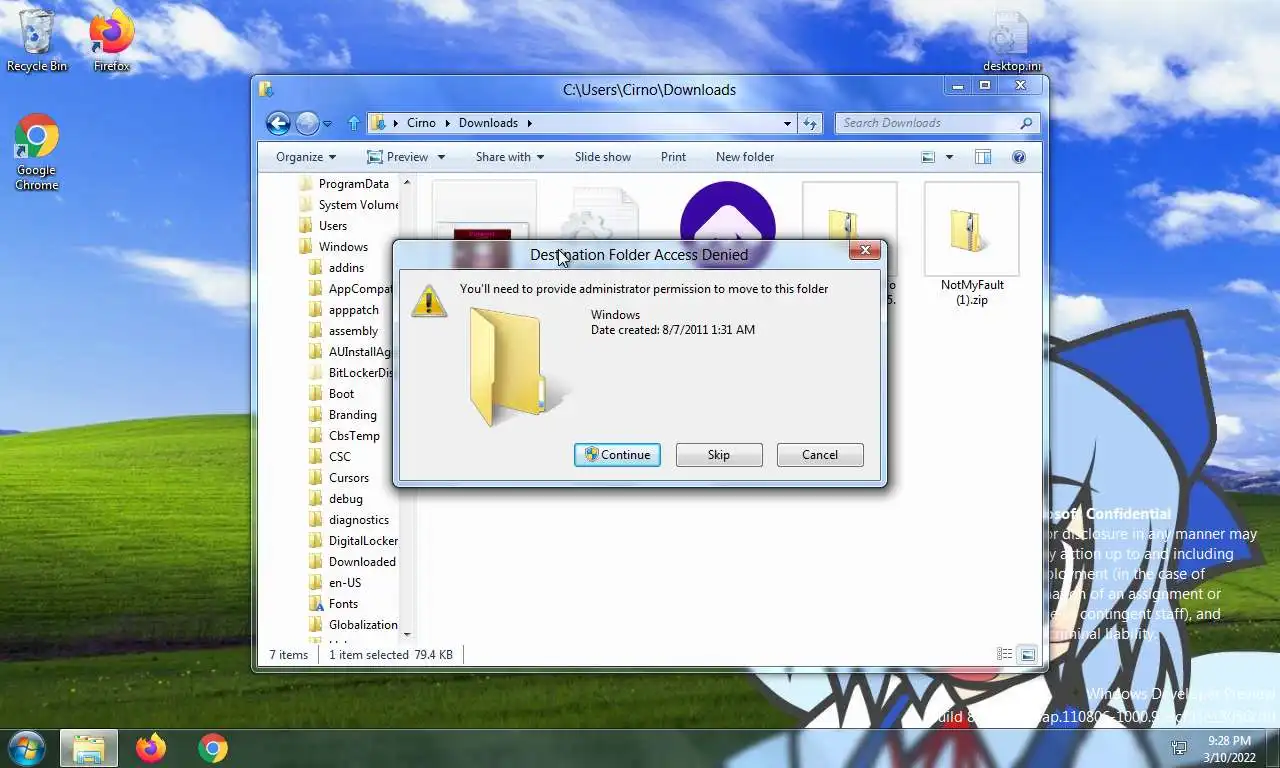1280x768 pixels.
Task: Open the Organize menu
Action: point(306,157)
